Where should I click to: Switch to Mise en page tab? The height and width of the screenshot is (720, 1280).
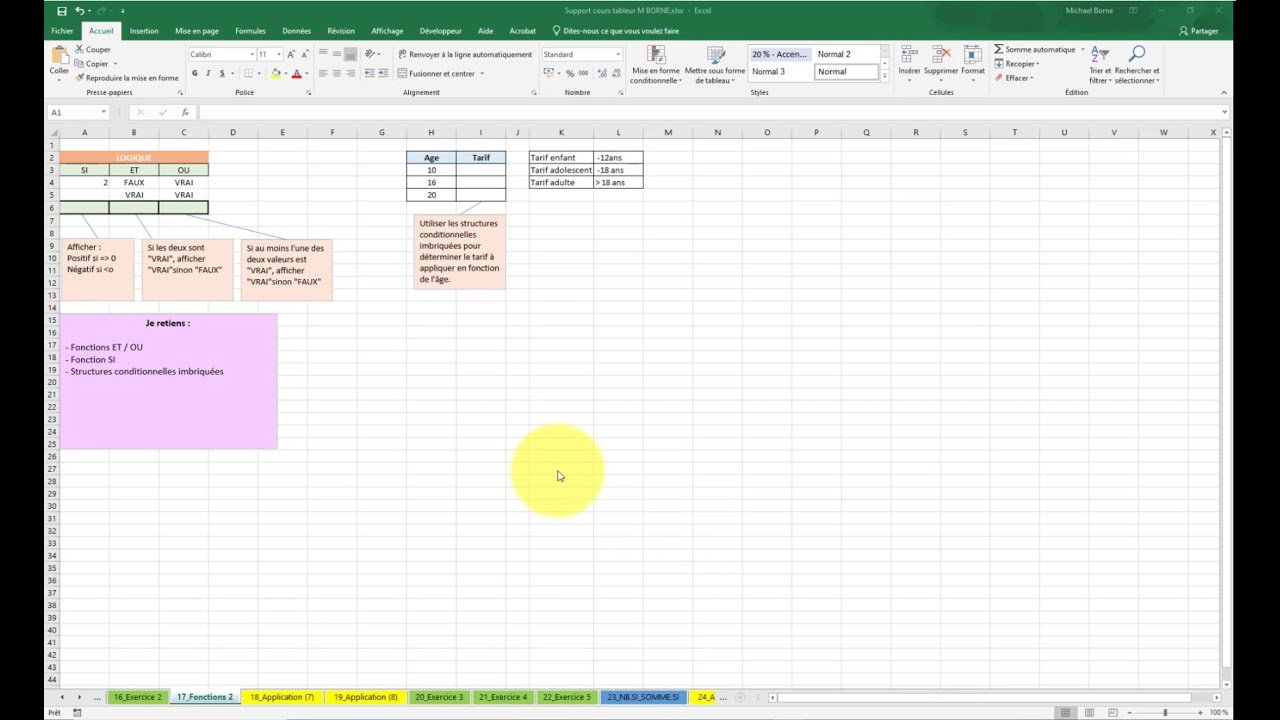pyautogui.click(x=197, y=31)
